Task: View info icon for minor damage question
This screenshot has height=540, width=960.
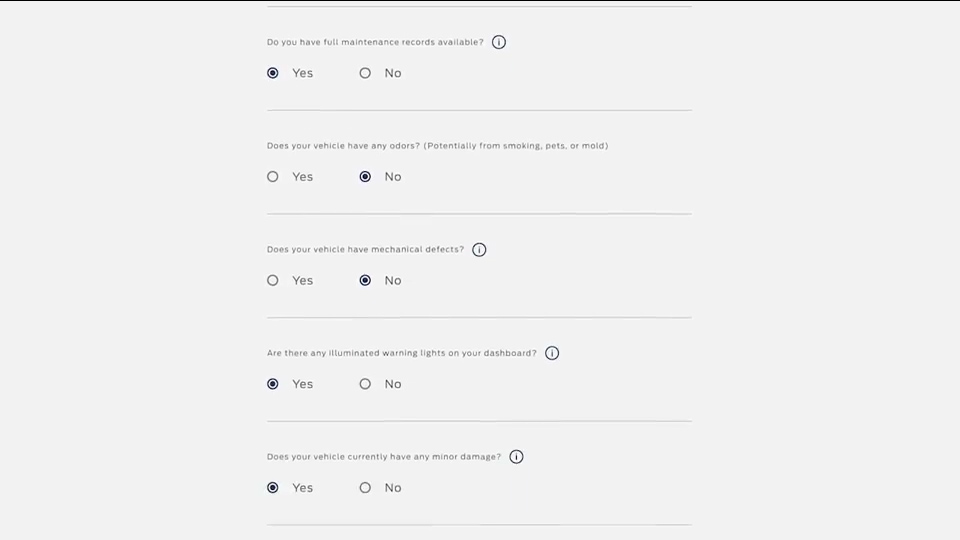Action: (517, 457)
